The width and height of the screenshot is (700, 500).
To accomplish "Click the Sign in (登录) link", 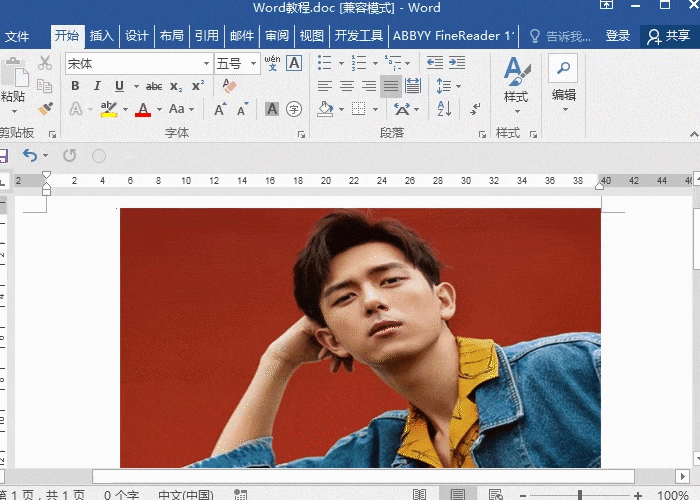I will (x=618, y=36).
